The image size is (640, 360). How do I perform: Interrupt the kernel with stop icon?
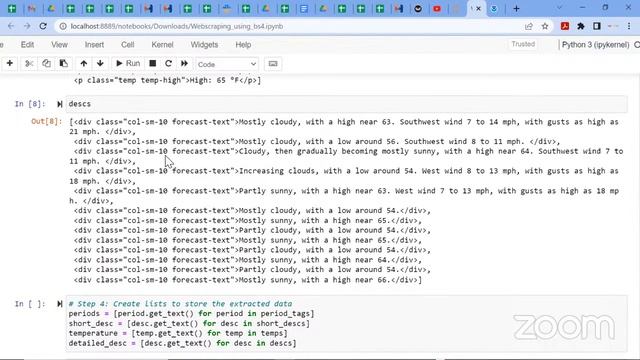point(153,64)
